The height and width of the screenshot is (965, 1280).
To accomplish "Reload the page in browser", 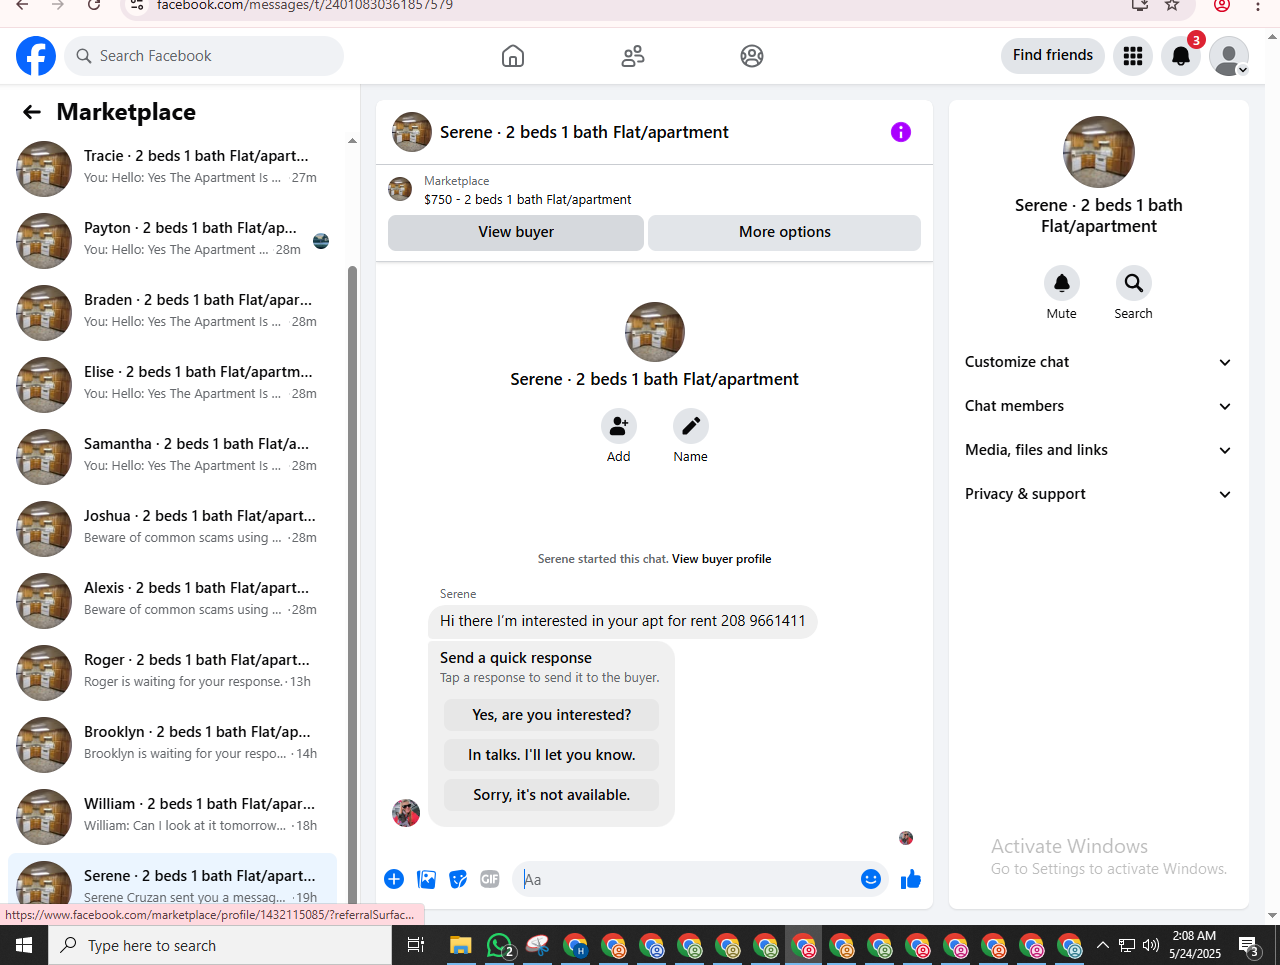I will tap(94, 5).
